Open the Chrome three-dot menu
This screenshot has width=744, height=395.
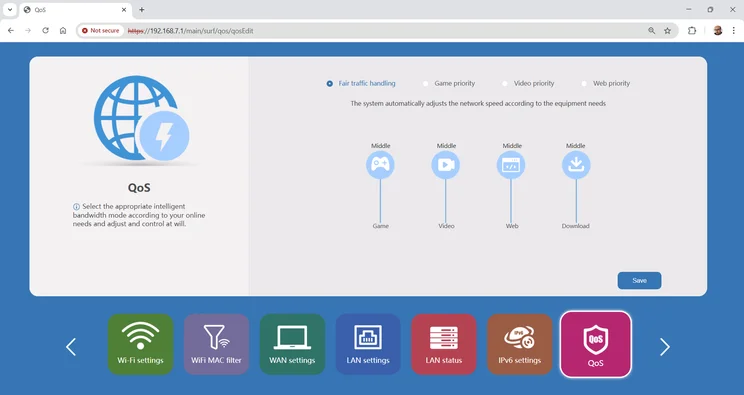[x=734, y=30]
